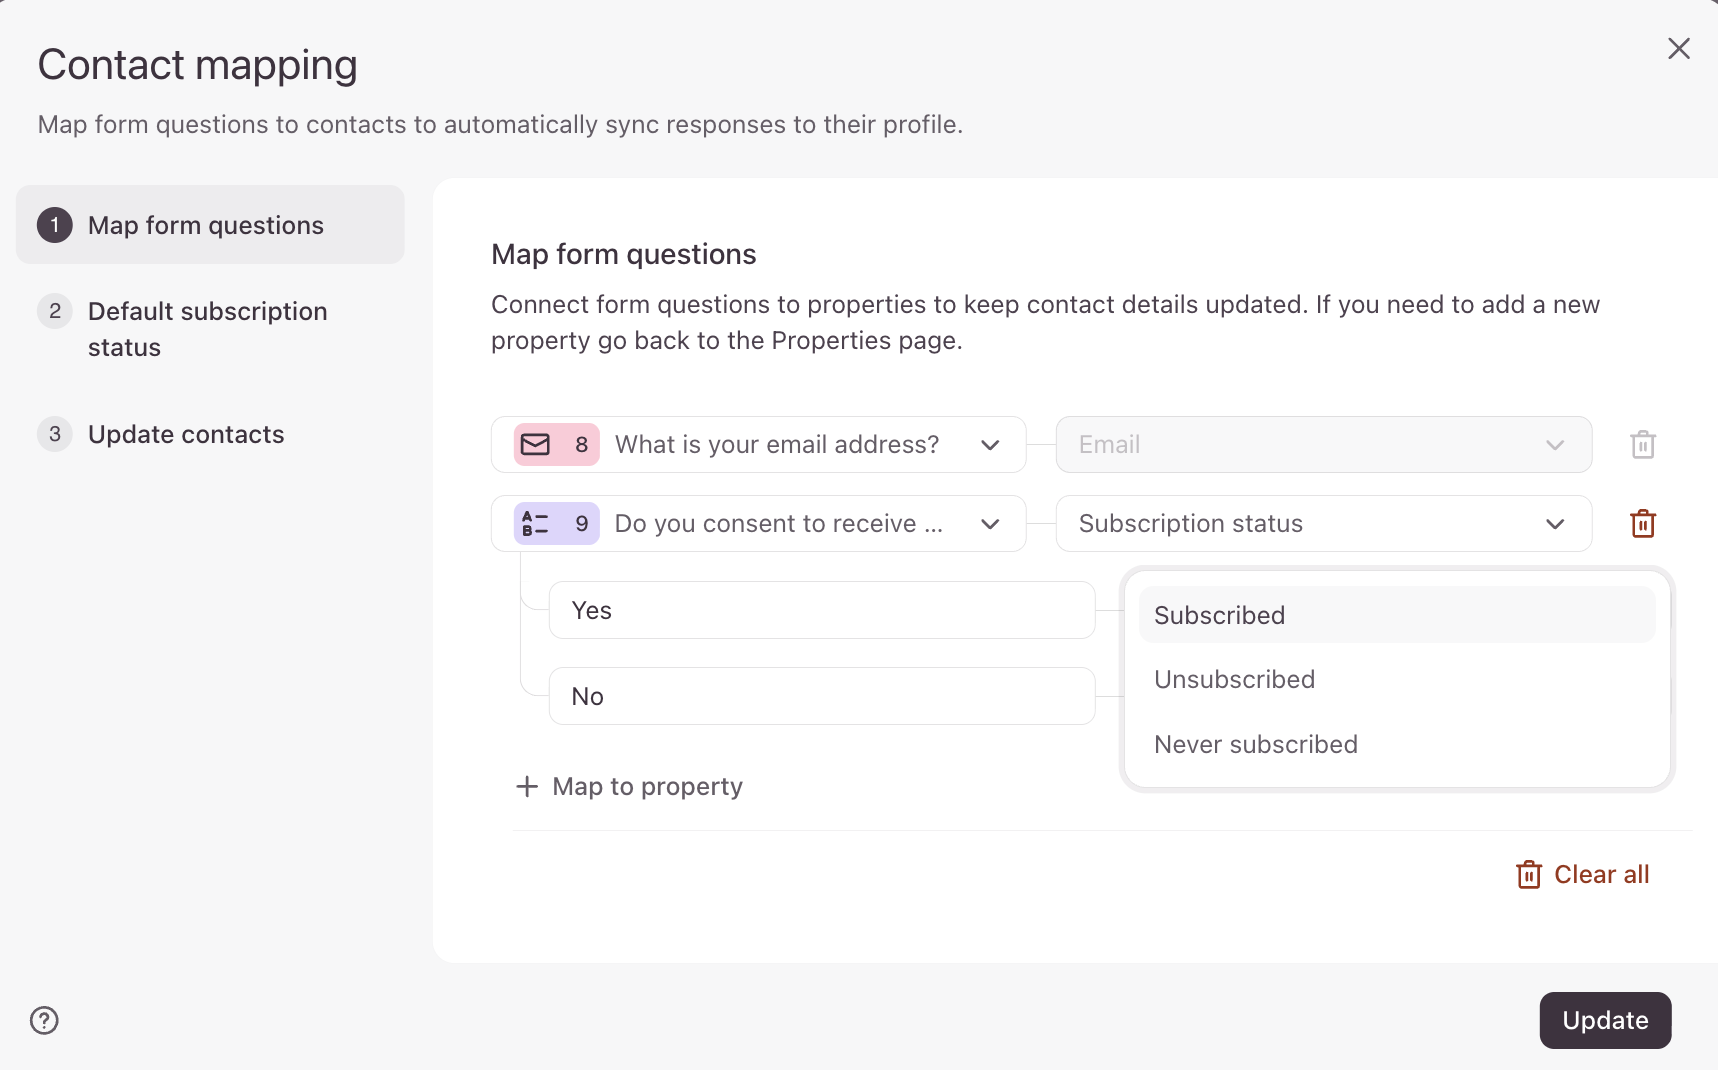Click the trash icon next to Clear all
This screenshot has width=1718, height=1070.
(1528, 875)
